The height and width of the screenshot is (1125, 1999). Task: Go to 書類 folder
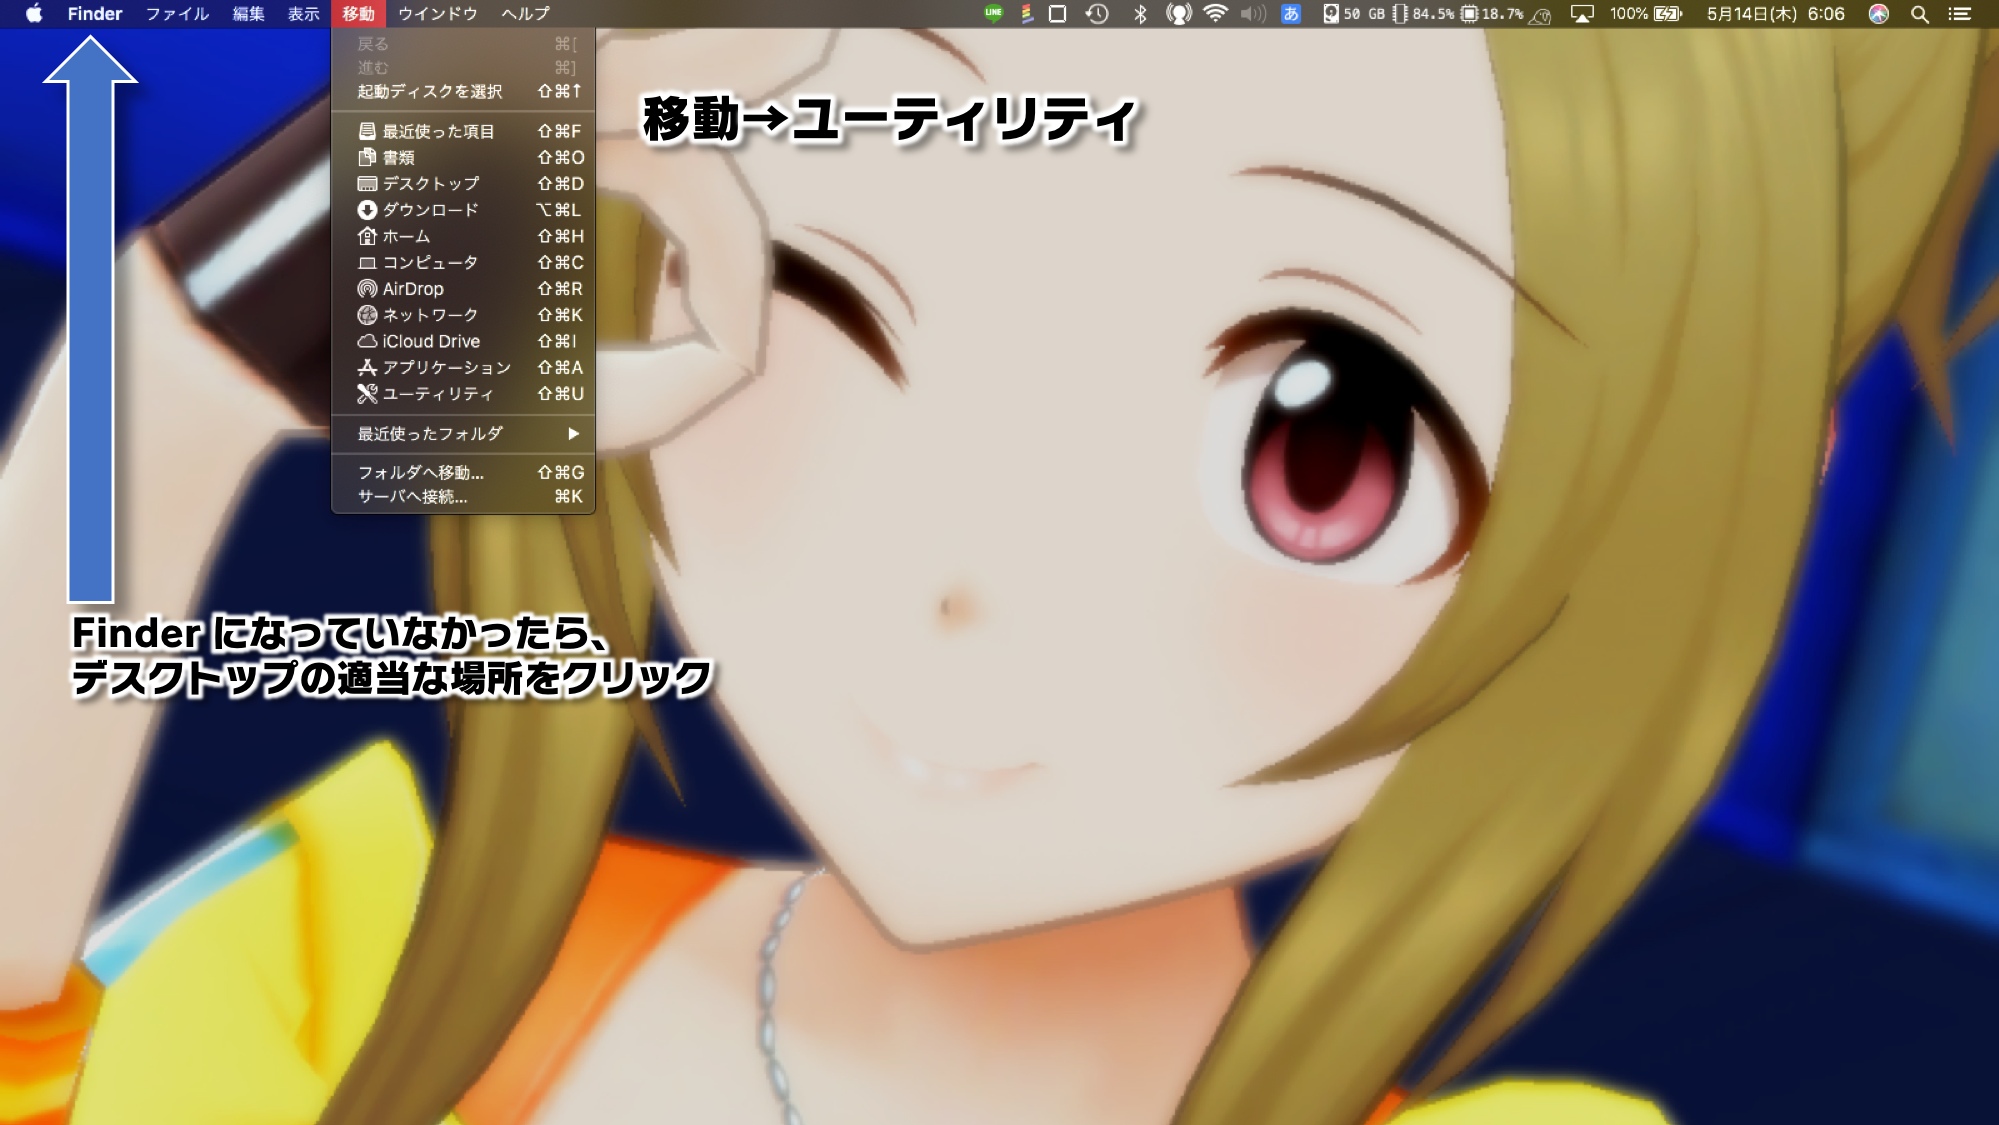point(463,157)
